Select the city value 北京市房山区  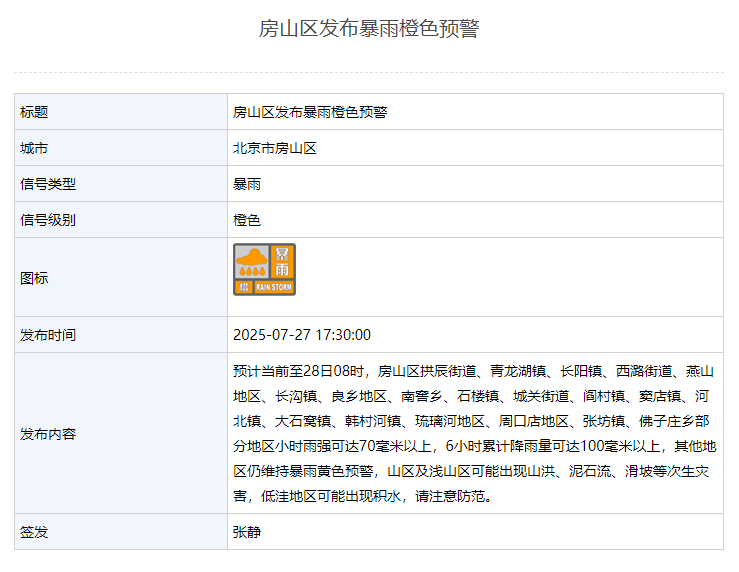(x=275, y=148)
